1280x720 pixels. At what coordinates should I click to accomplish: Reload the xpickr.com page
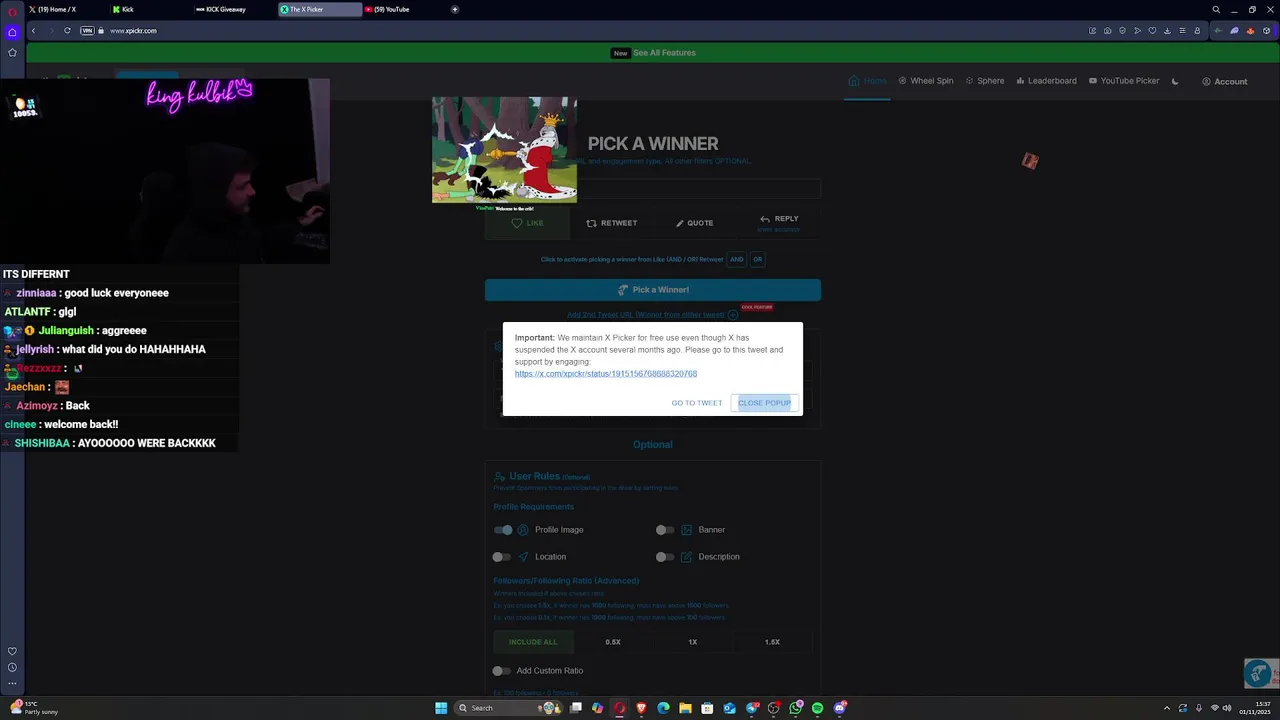[67, 31]
